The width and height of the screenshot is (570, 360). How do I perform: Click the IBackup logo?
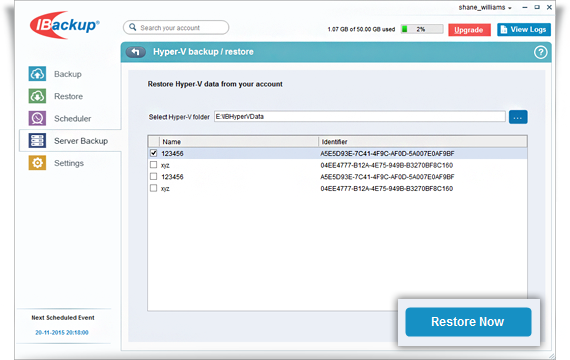click(x=65, y=25)
